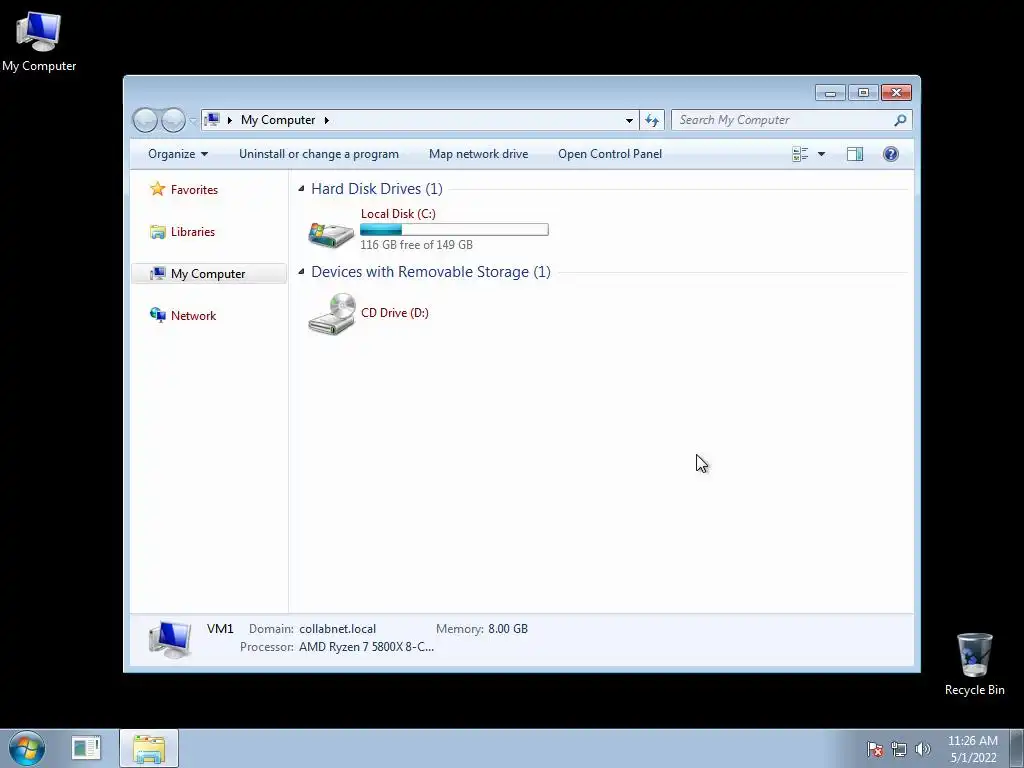The image size is (1024, 768).
Task: Open the Windows Start orb
Action: [27, 748]
